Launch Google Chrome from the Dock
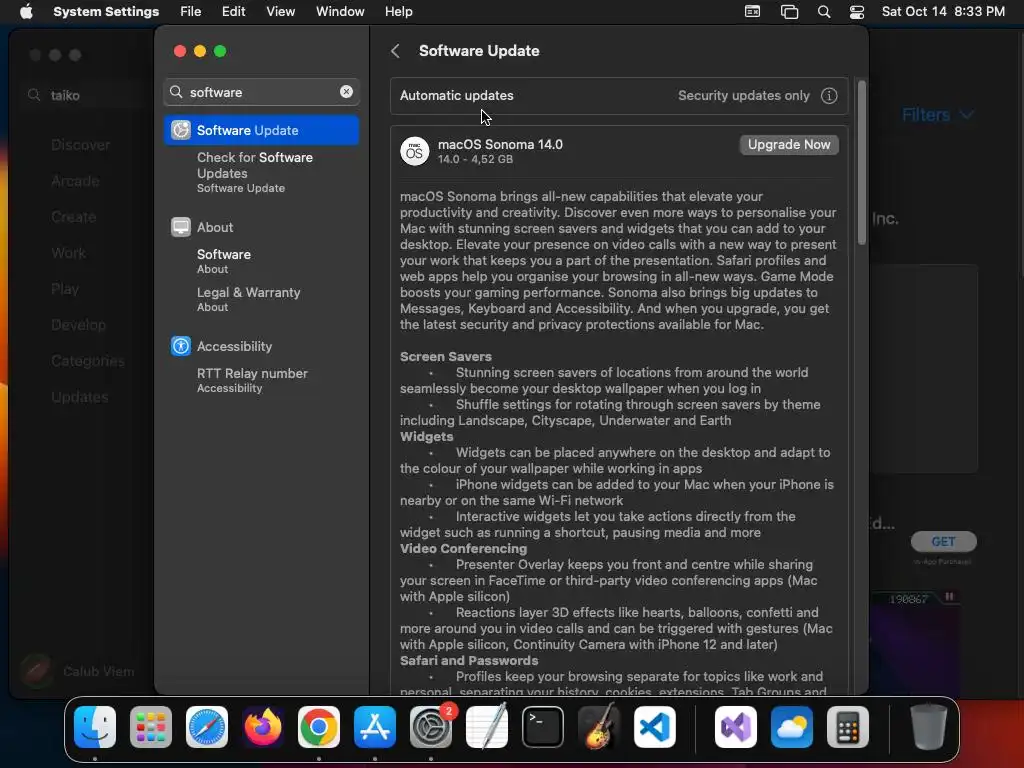Viewport: 1024px width, 768px height. (x=319, y=727)
